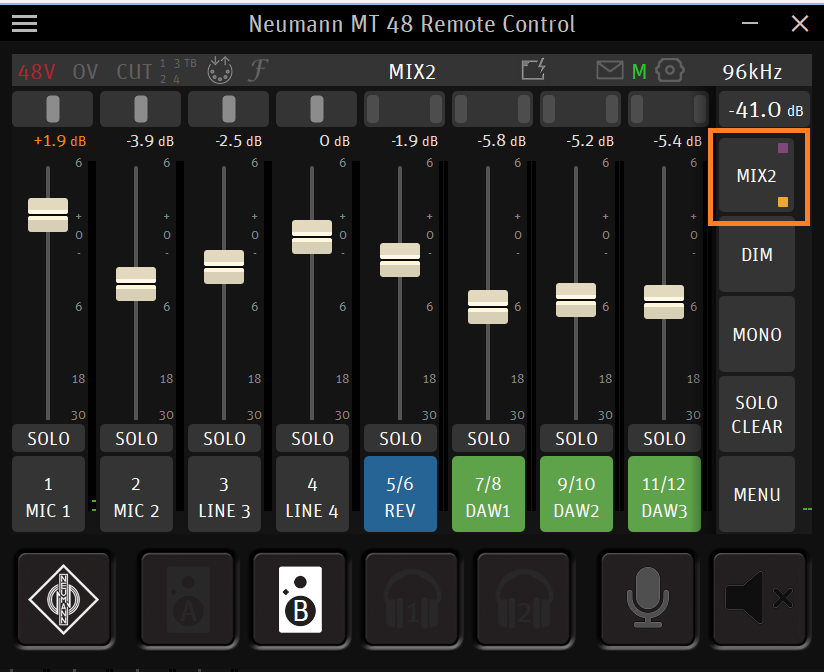This screenshot has height=672, width=824.
Task: Toggle the DIM button
Action: pos(757,255)
